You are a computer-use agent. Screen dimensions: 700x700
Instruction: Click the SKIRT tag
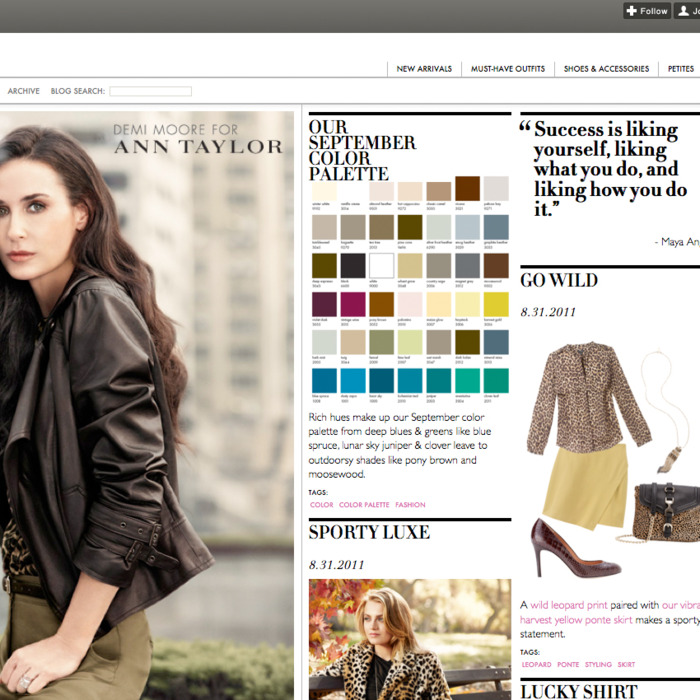(x=626, y=665)
